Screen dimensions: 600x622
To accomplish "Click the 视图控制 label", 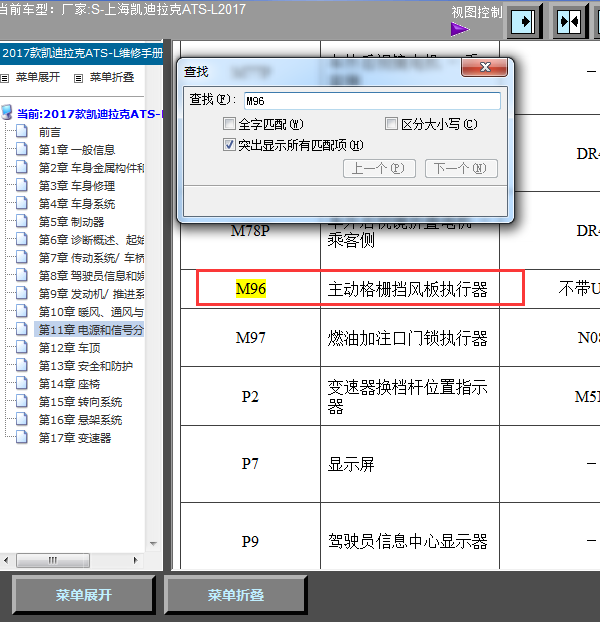I will (477, 12).
